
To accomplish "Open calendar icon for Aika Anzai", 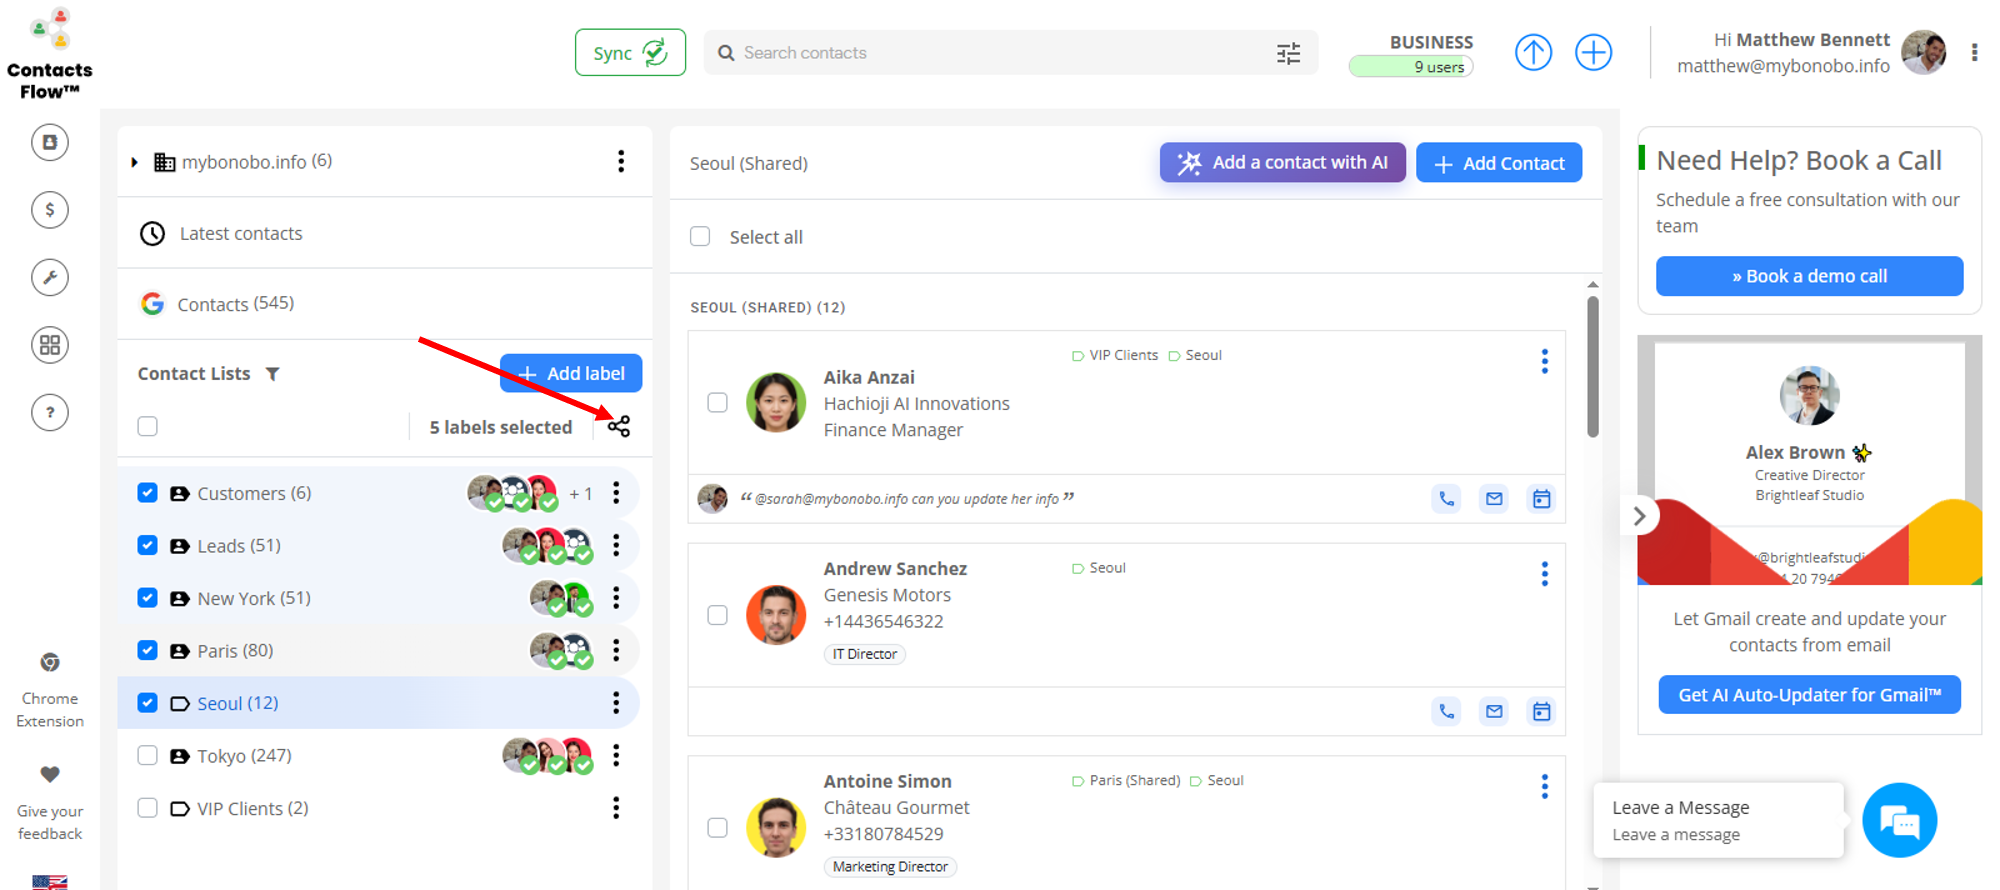I will point(1541,498).
